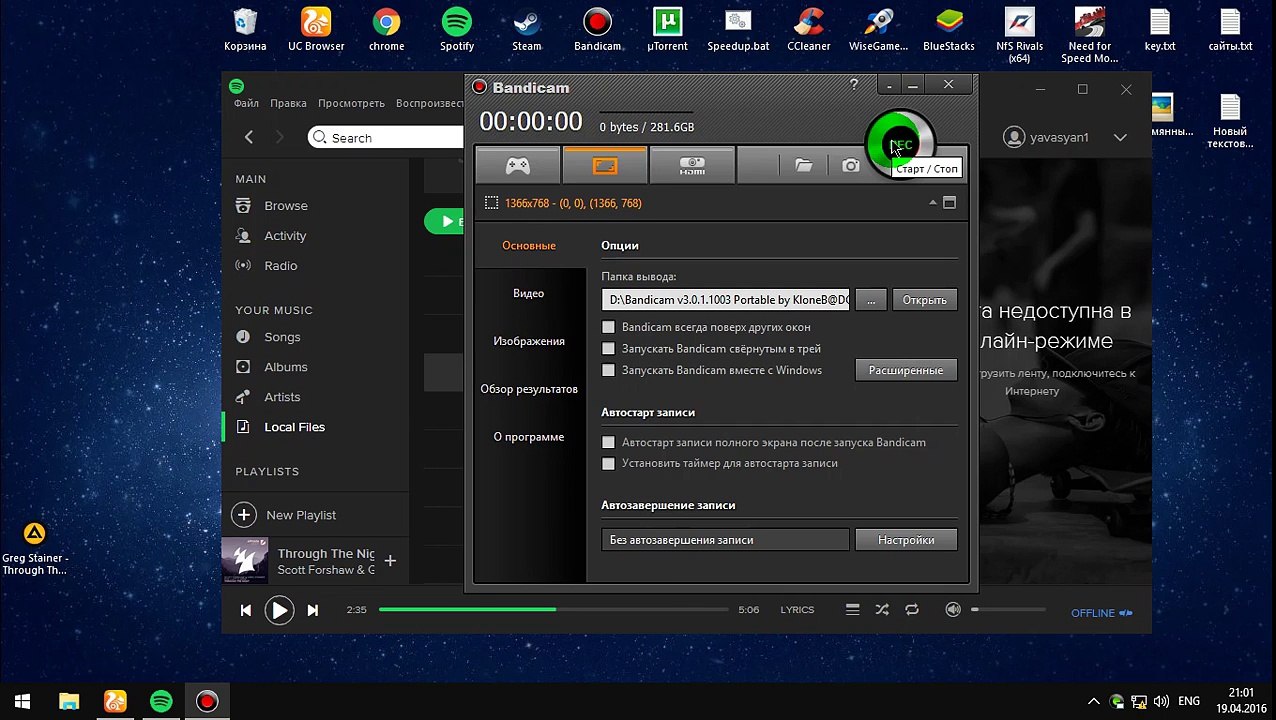
Task: Open the output folder icon in Bandicam toolbar
Action: click(804, 166)
